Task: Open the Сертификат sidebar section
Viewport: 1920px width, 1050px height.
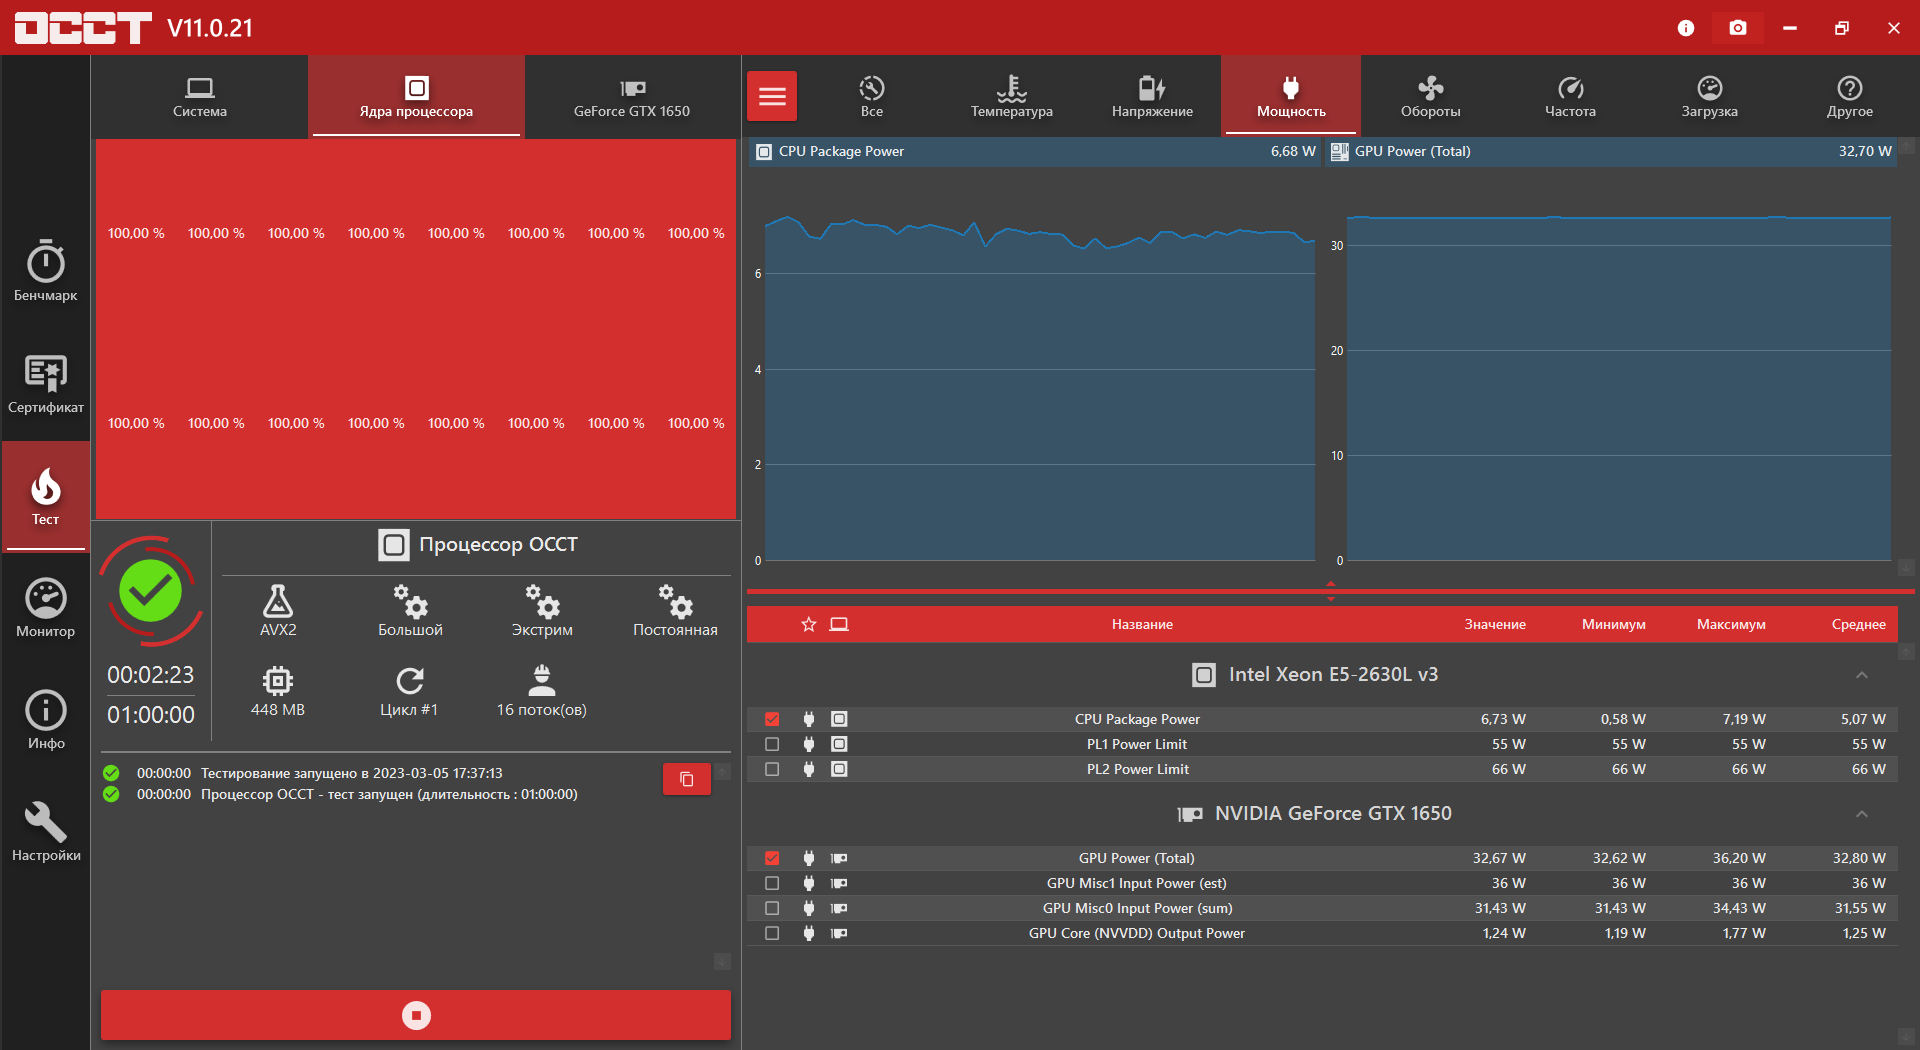Action: coord(45,384)
